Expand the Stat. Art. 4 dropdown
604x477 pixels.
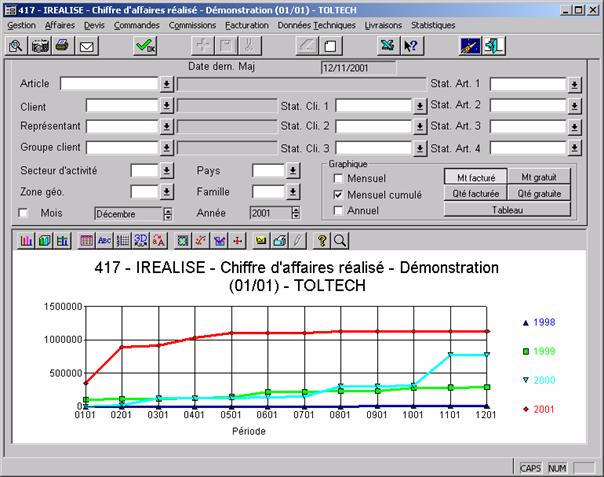tap(574, 148)
